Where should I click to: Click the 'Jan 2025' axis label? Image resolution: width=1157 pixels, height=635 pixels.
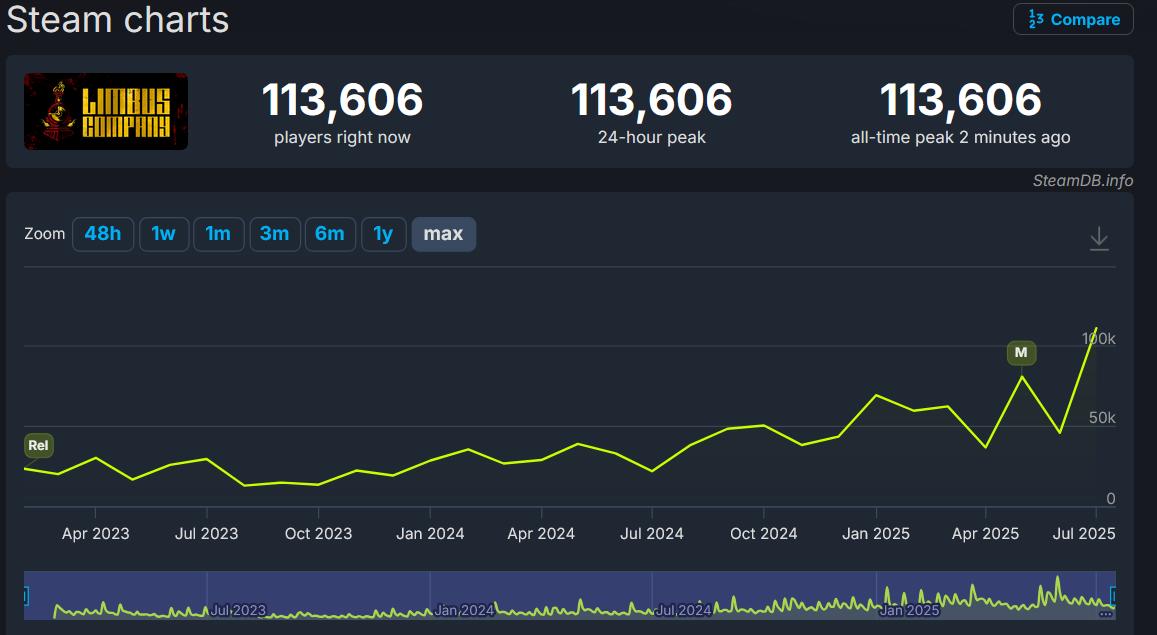tap(876, 533)
